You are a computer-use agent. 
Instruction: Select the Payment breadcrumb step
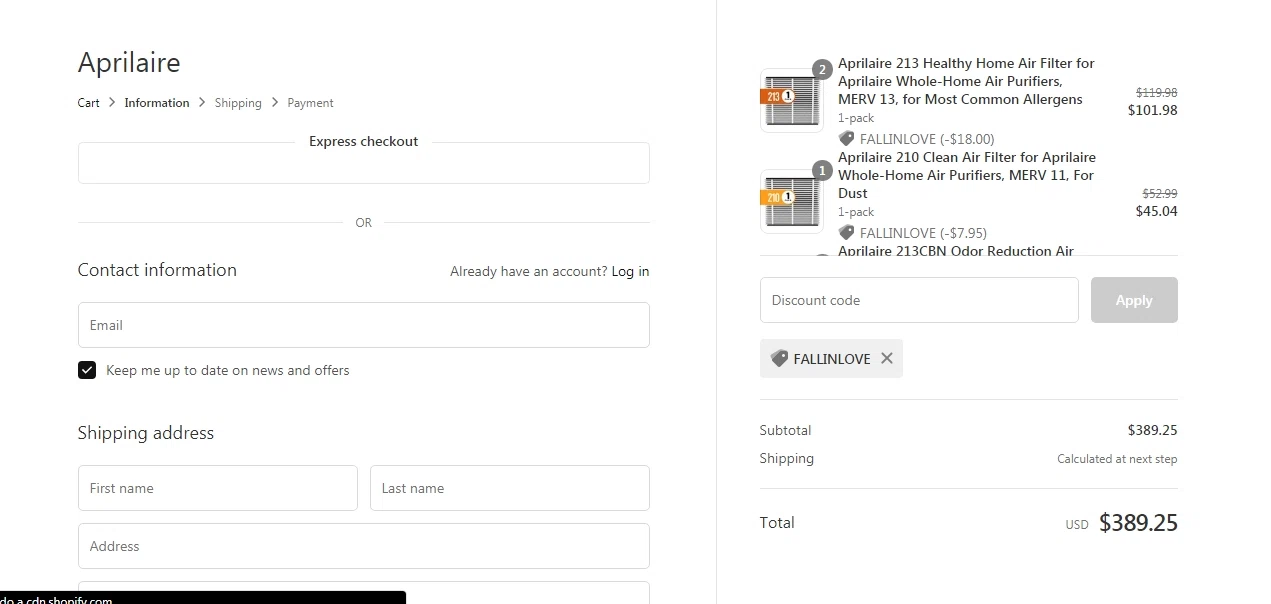tap(310, 103)
